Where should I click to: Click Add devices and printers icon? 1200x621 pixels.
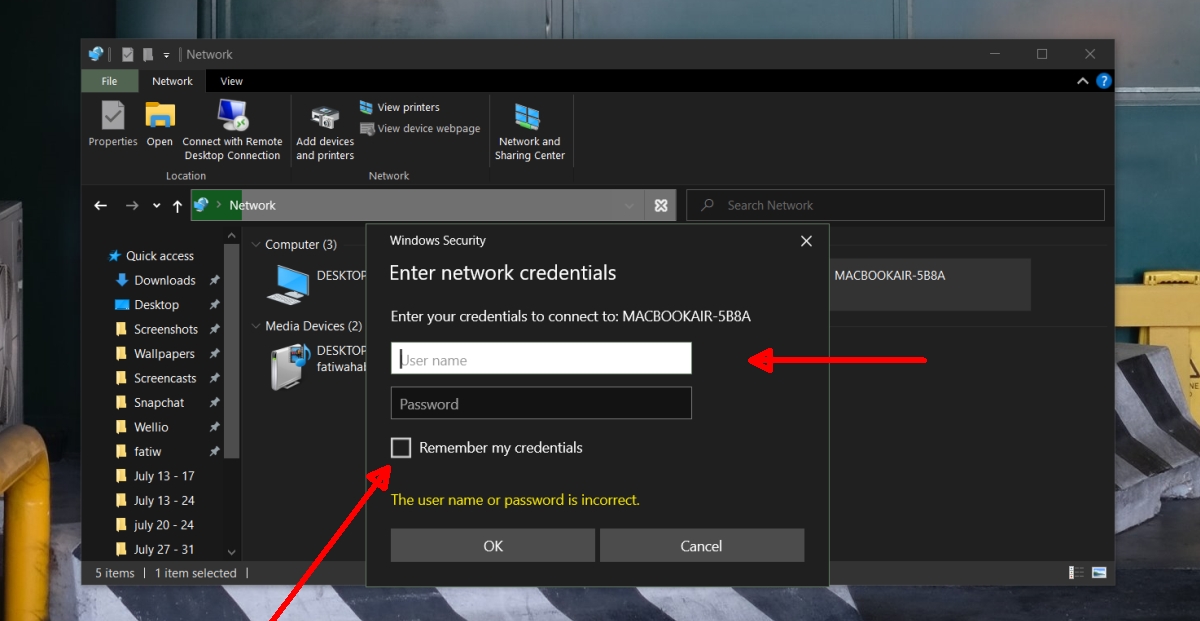coord(325,118)
